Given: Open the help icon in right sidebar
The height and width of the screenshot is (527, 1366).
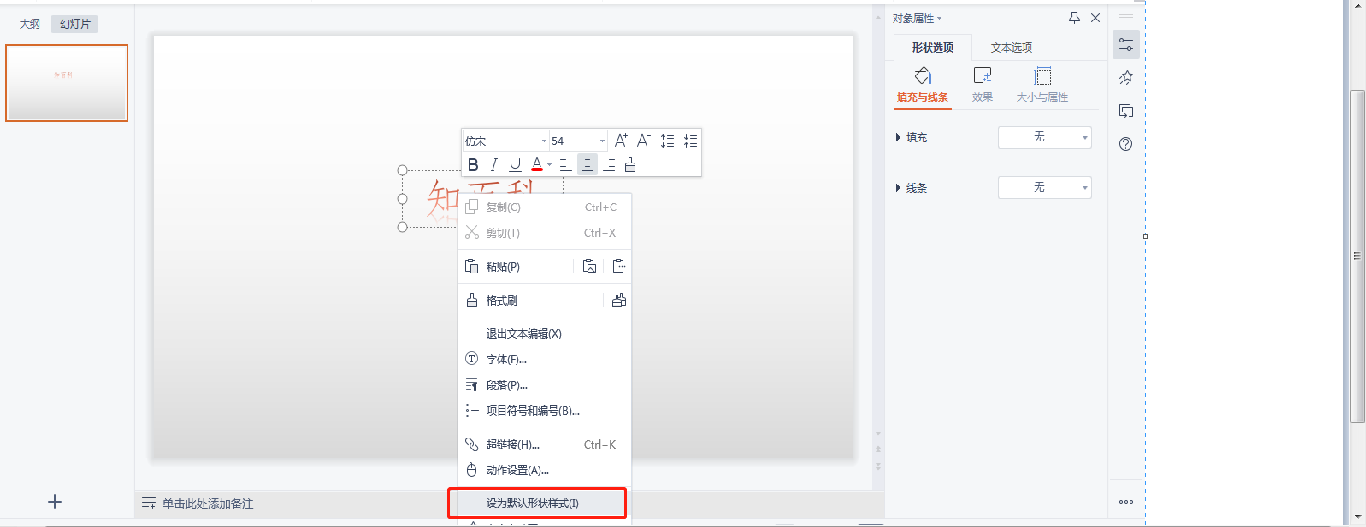Looking at the screenshot, I should click(x=1126, y=144).
